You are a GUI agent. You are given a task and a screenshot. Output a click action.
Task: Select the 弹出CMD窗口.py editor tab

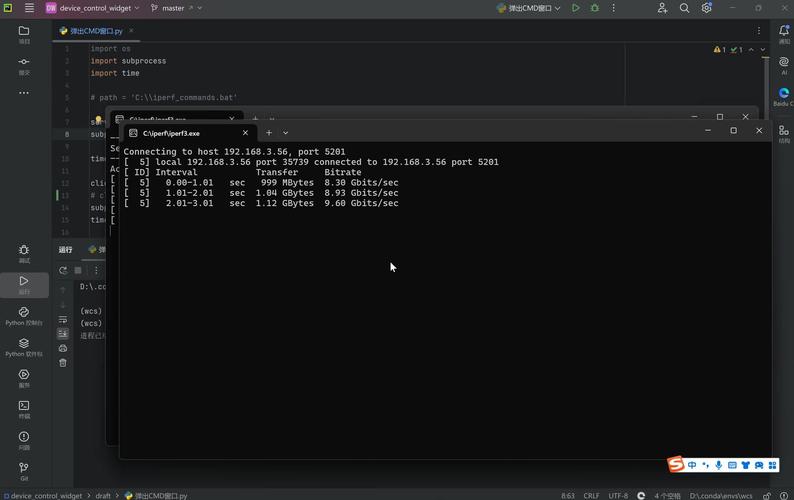click(92, 31)
